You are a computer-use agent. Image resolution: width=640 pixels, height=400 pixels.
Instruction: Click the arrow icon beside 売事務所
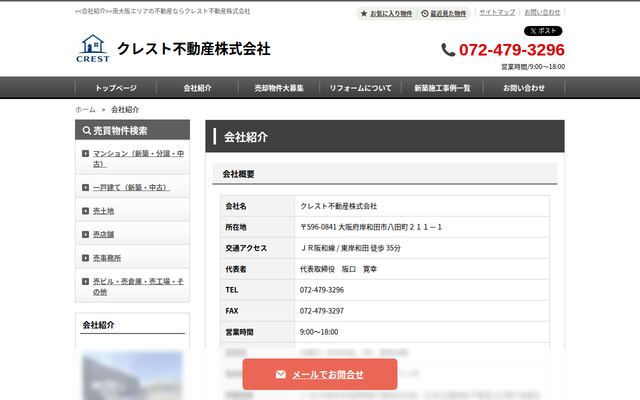pyautogui.click(x=85, y=258)
